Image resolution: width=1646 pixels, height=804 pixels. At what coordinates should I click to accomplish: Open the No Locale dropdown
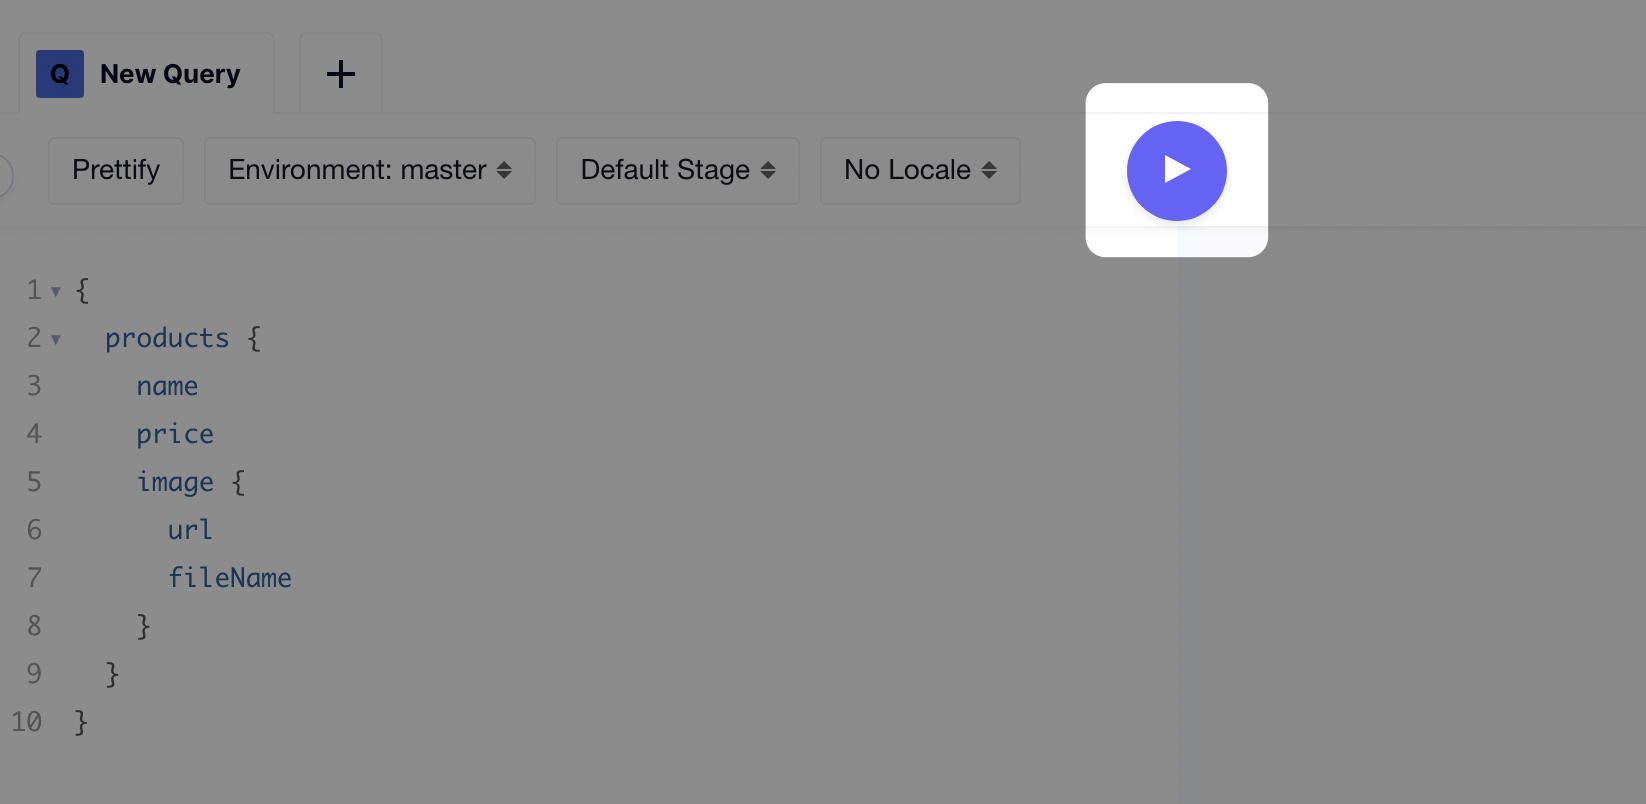coord(919,171)
